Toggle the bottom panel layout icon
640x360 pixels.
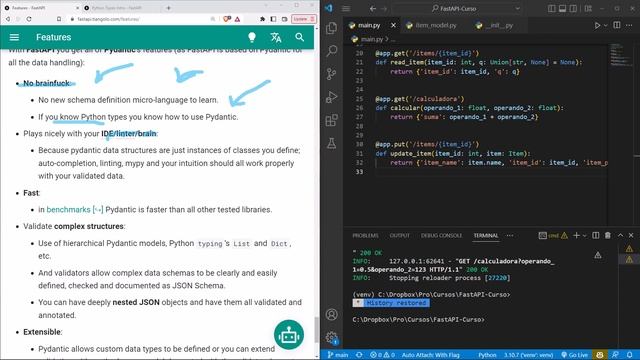562,9
